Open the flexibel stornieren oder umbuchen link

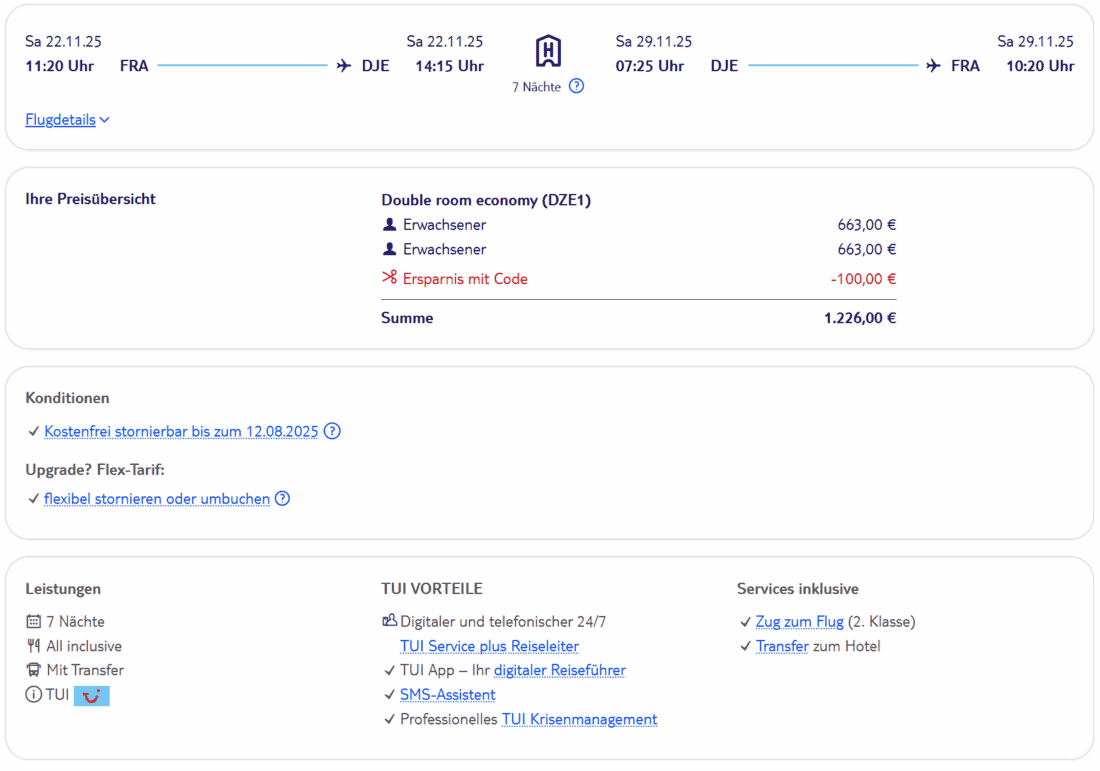pos(157,499)
